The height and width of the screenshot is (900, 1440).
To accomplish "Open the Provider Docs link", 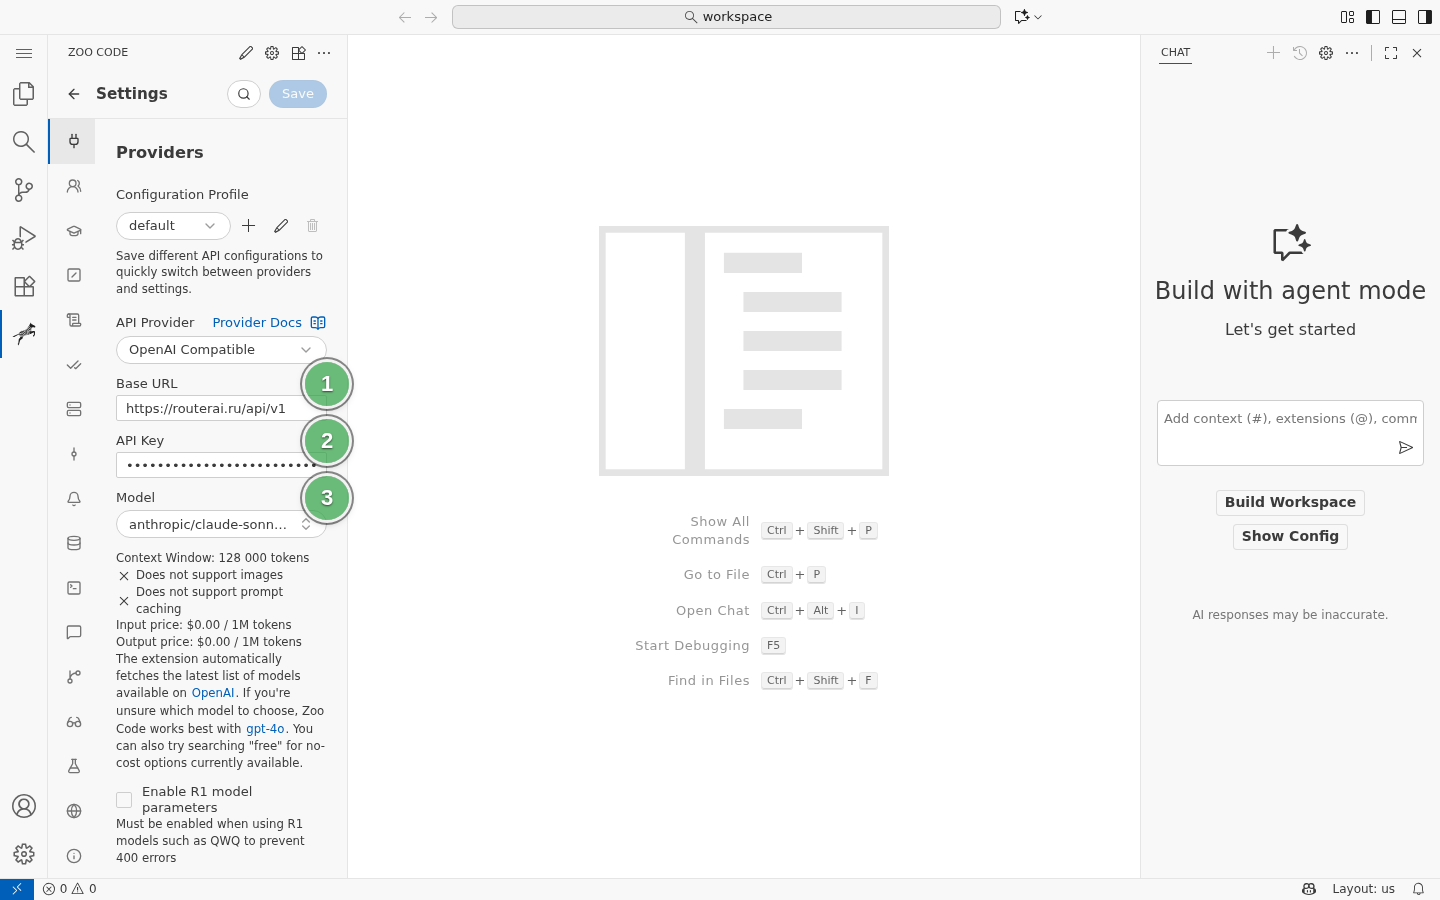I will (x=257, y=323).
